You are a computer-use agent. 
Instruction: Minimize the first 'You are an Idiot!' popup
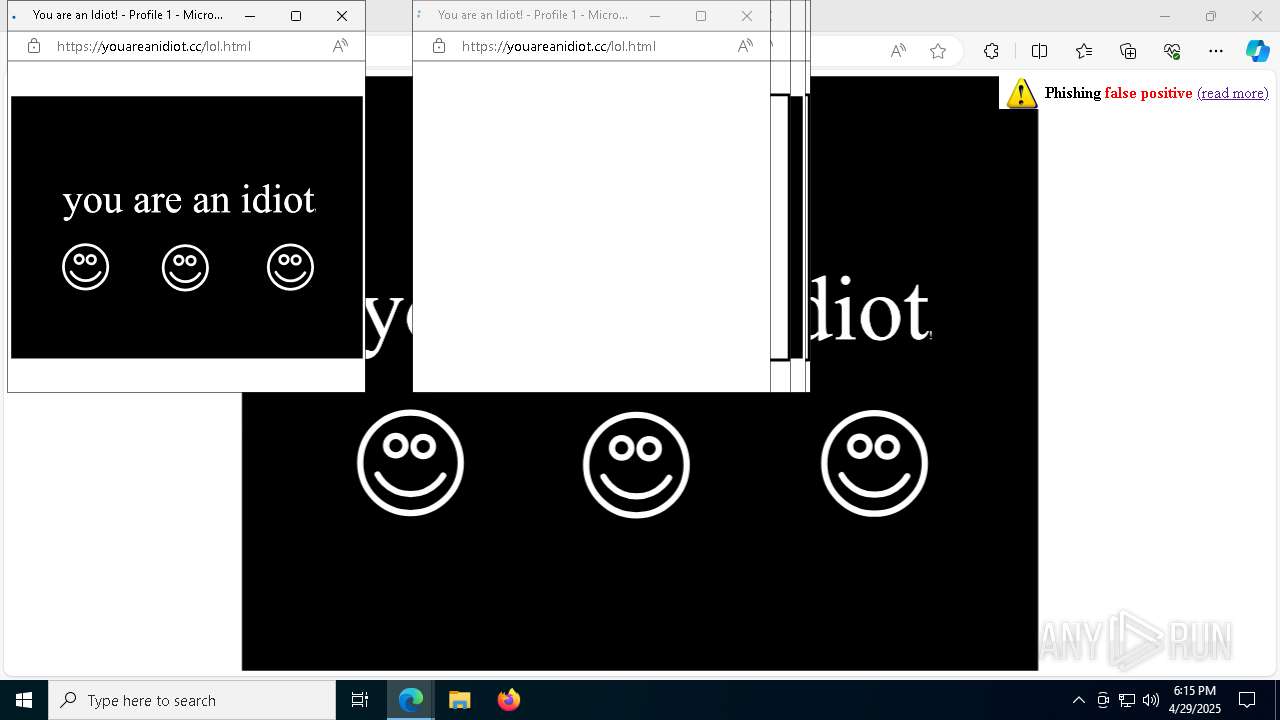pyautogui.click(x=250, y=16)
